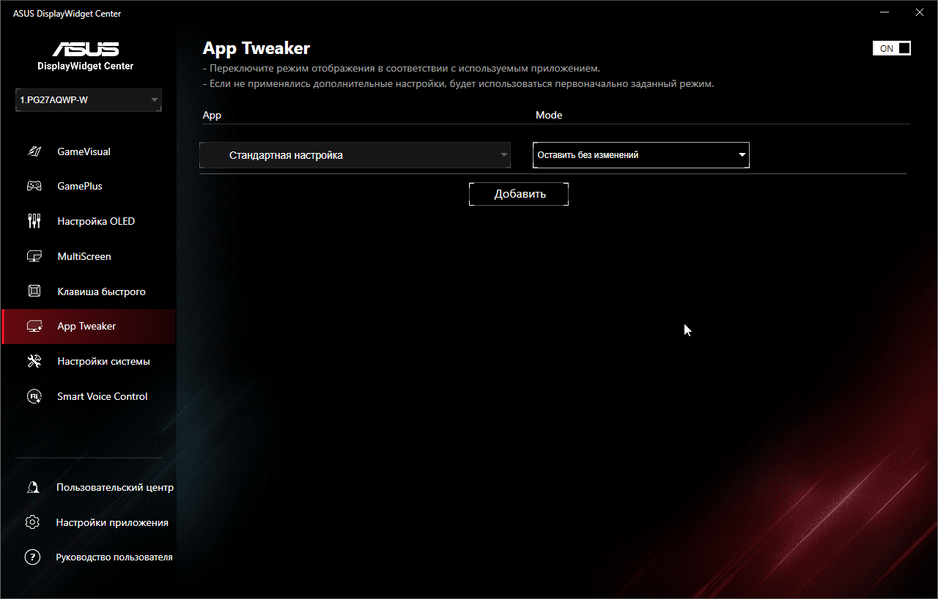This screenshot has height=599, width=938.
Task: Open the Руководство пользователя link
Action: (x=114, y=557)
